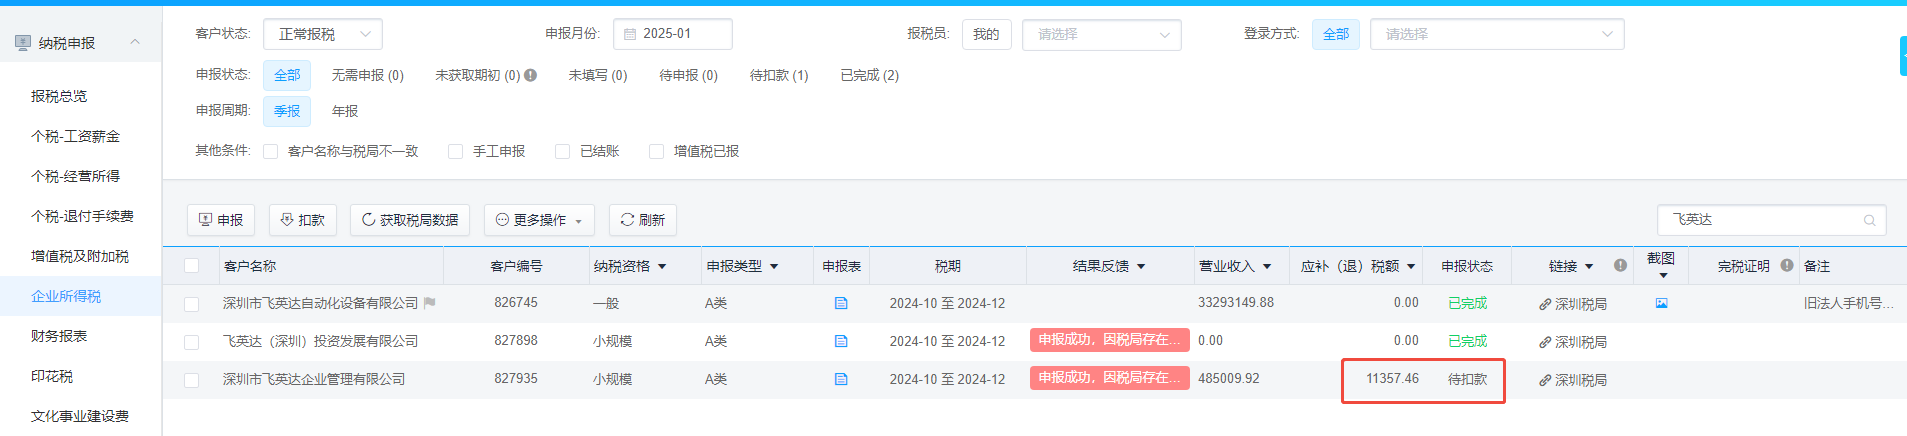
Task: Click 申报月份 field showing 2025-01
Action: (673, 34)
